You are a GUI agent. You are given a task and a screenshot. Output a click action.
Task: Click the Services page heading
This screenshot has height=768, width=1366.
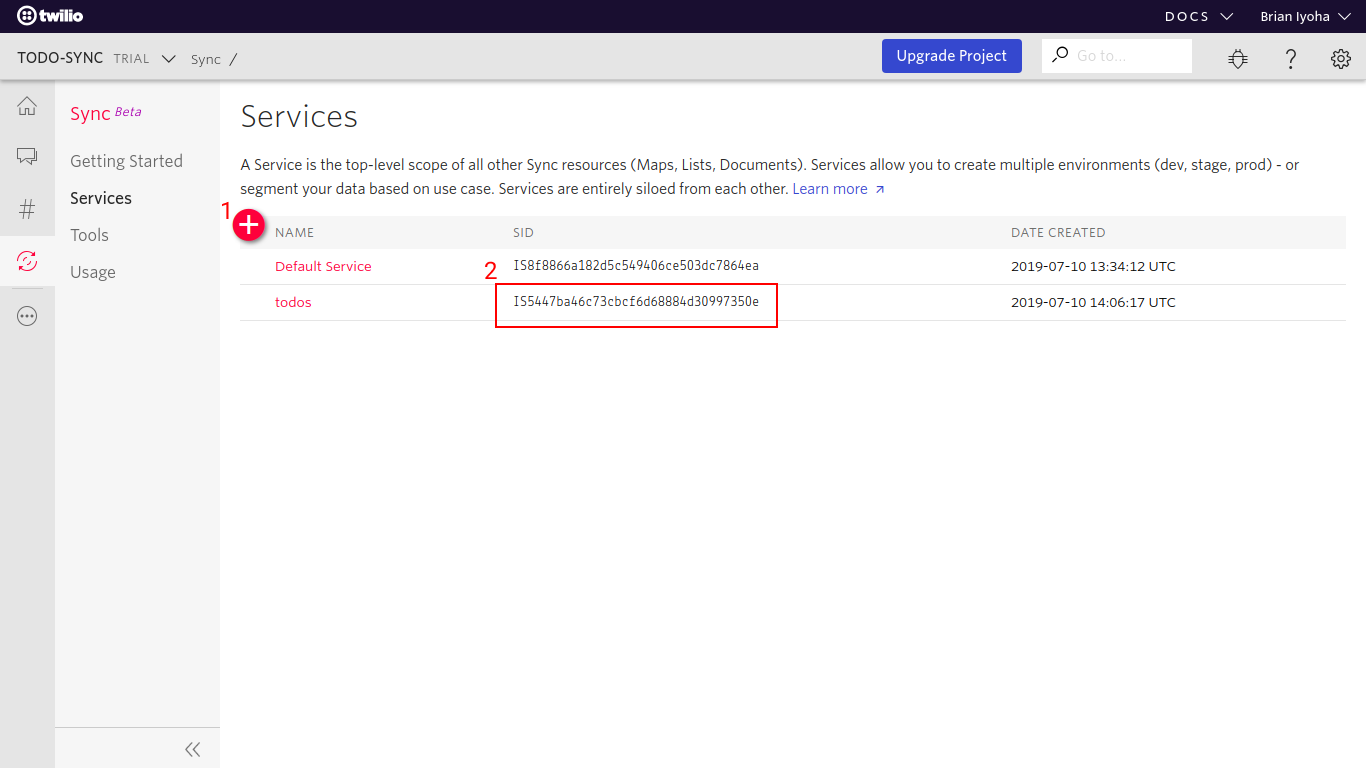[x=299, y=116]
